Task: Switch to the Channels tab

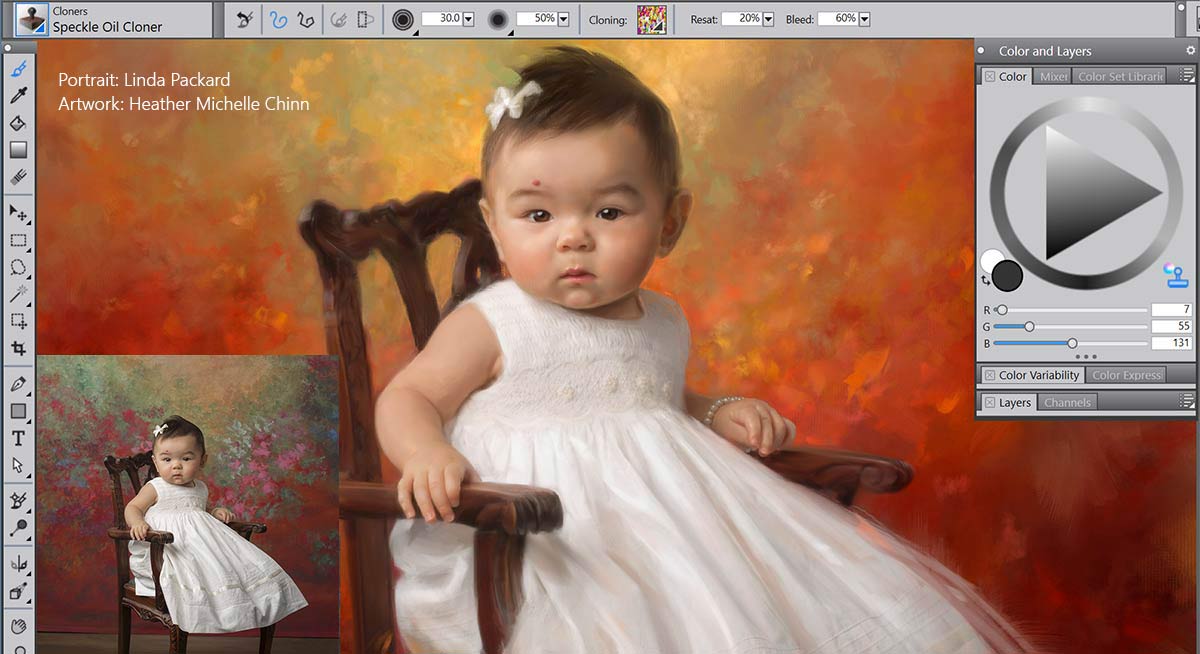Action: point(1067,402)
